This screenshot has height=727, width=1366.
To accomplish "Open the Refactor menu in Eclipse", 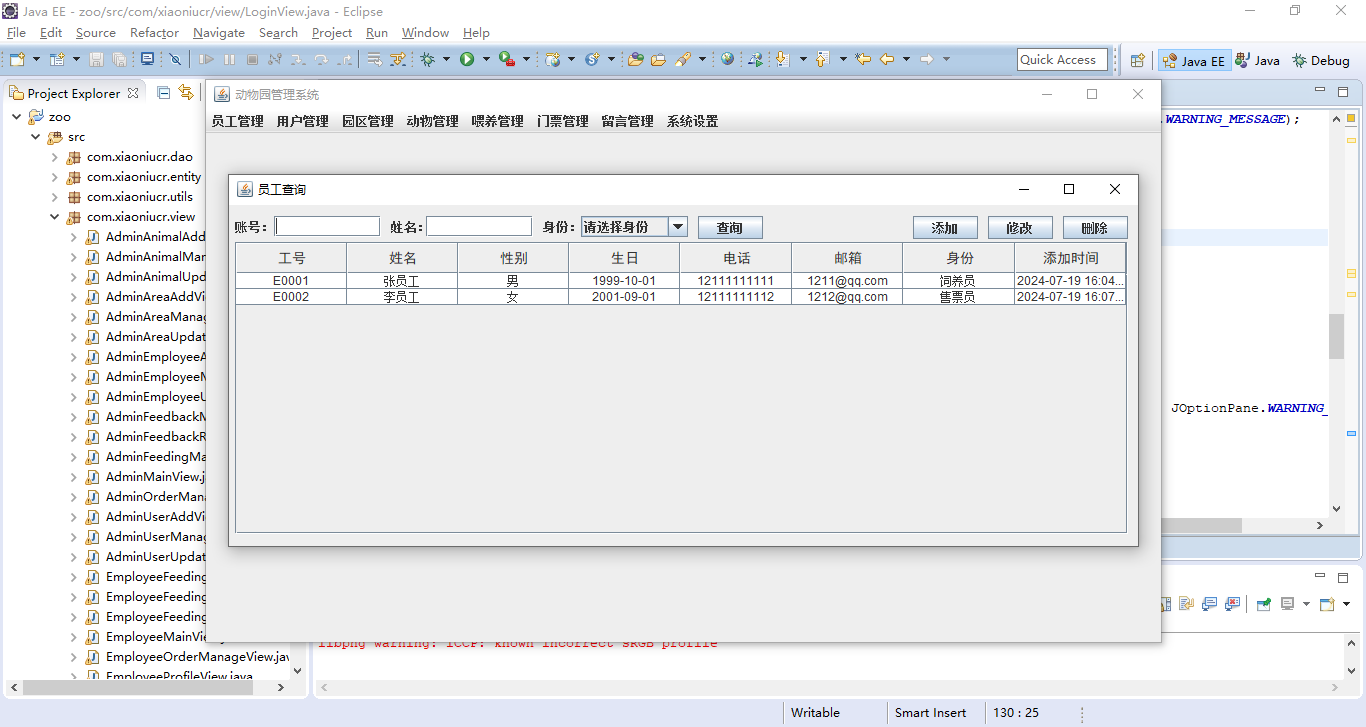I will pos(154,33).
